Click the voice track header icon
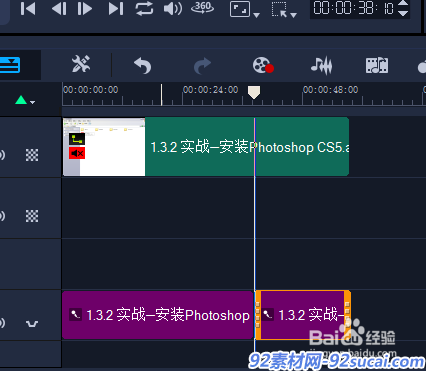 click(x=32, y=323)
